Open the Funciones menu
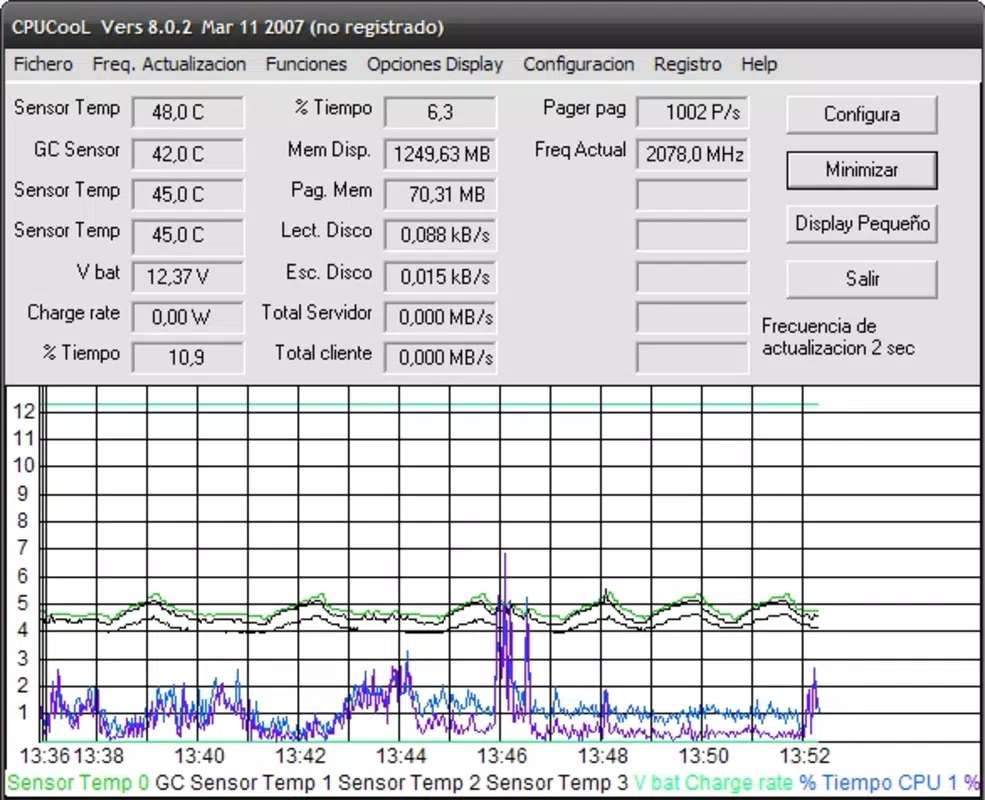985x800 pixels. click(x=306, y=64)
